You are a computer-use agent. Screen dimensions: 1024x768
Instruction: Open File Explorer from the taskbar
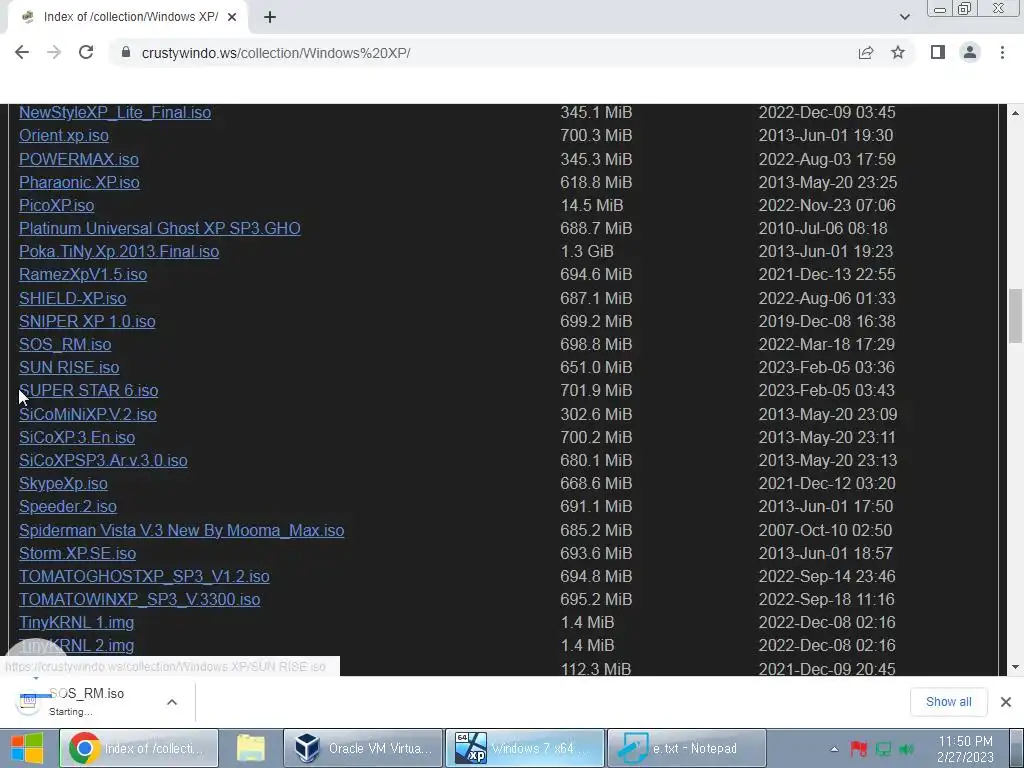click(251, 748)
